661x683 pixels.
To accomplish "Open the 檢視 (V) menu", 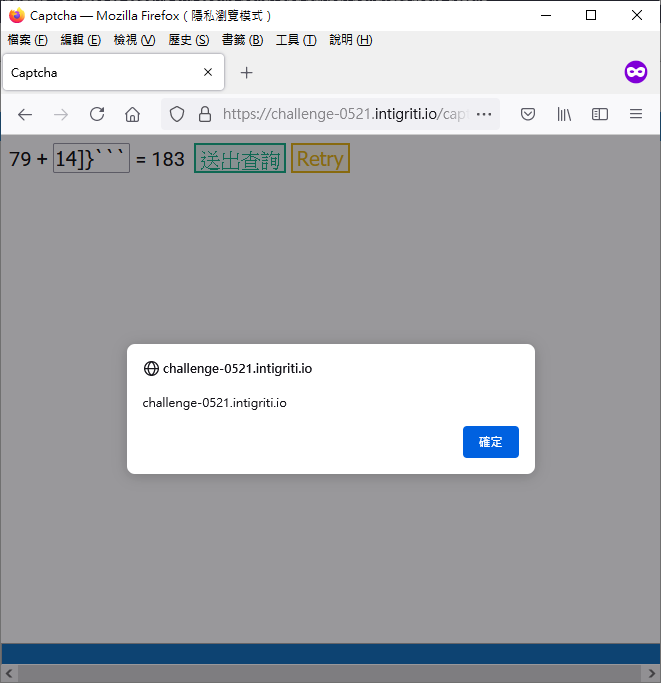I will 134,40.
